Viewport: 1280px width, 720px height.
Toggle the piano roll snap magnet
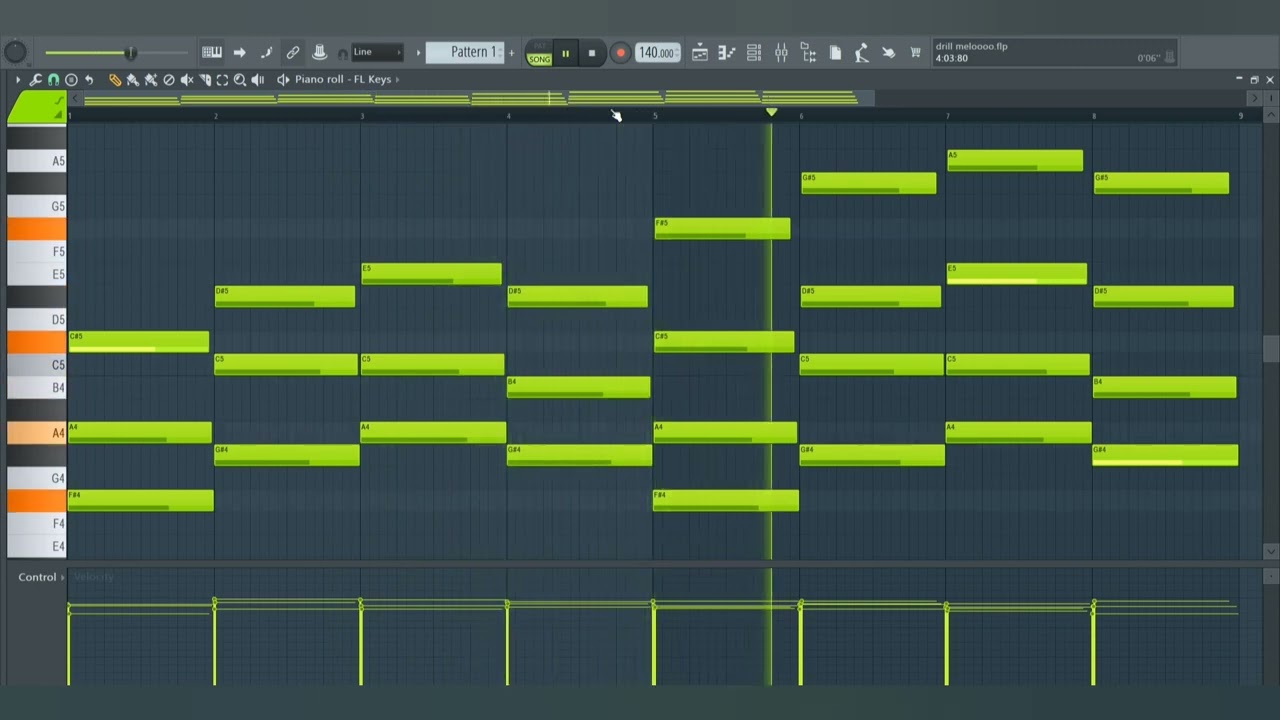[53, 79]
